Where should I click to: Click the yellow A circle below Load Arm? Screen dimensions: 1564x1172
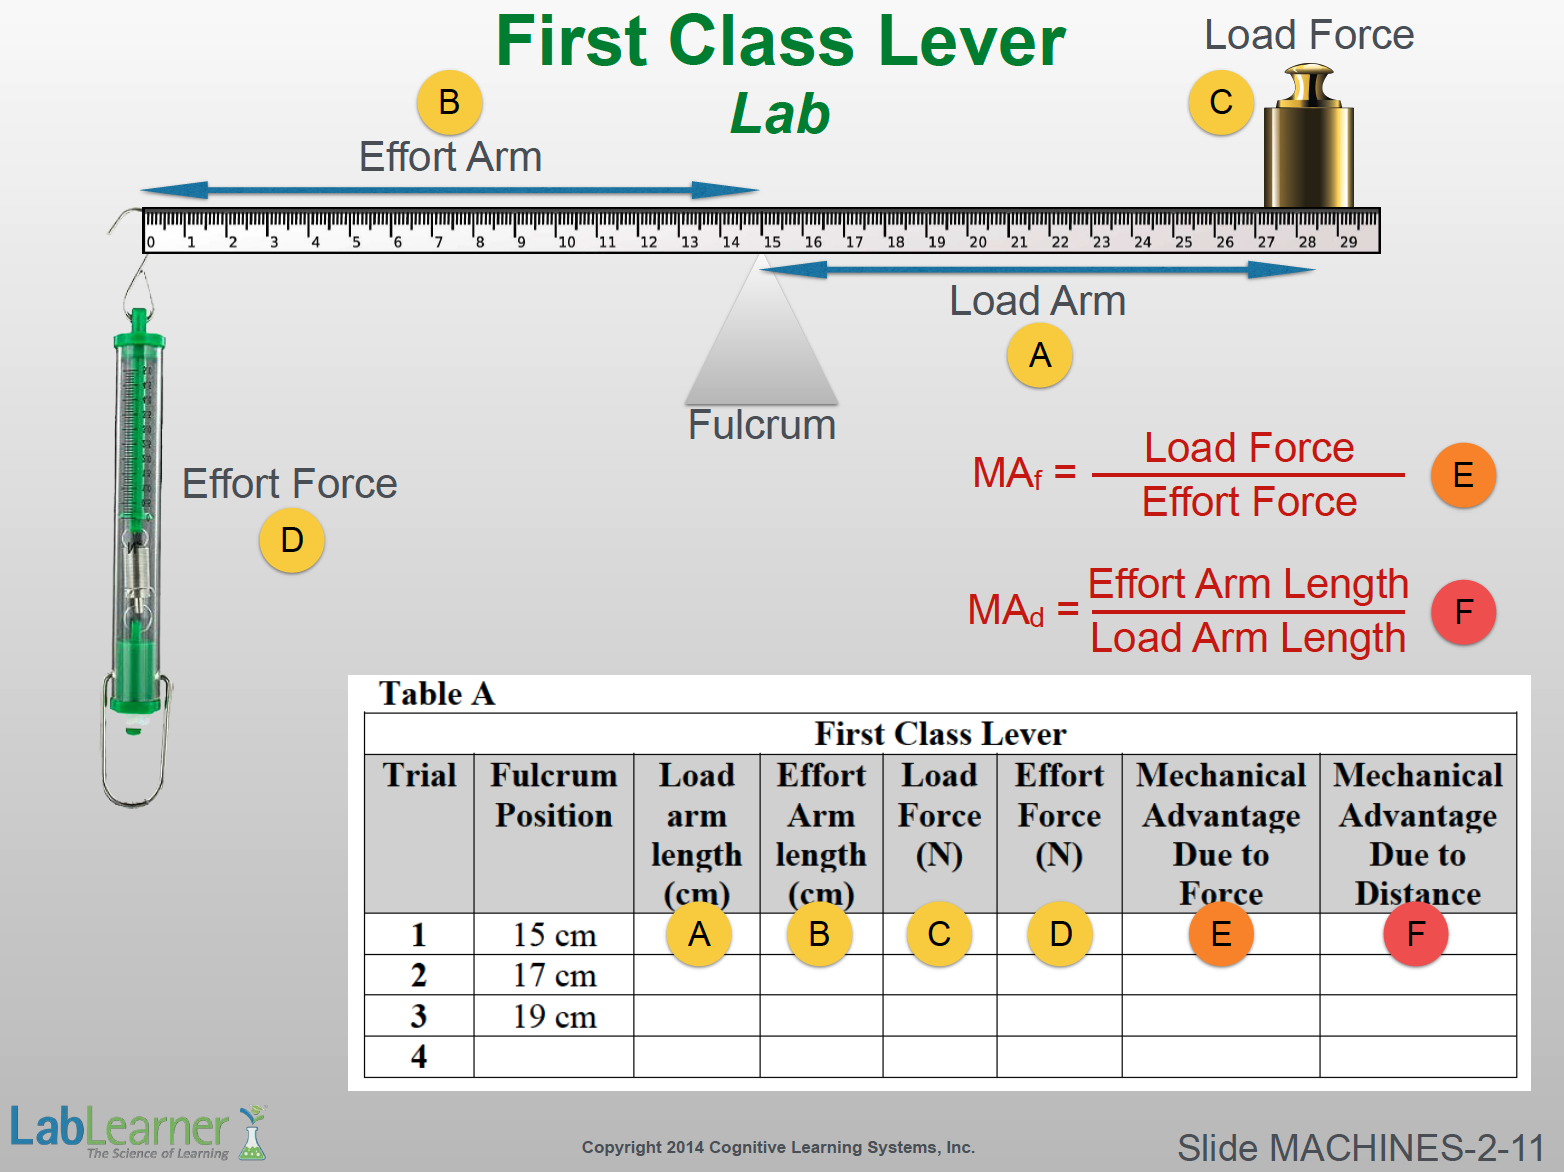[x=1040, y=355]
